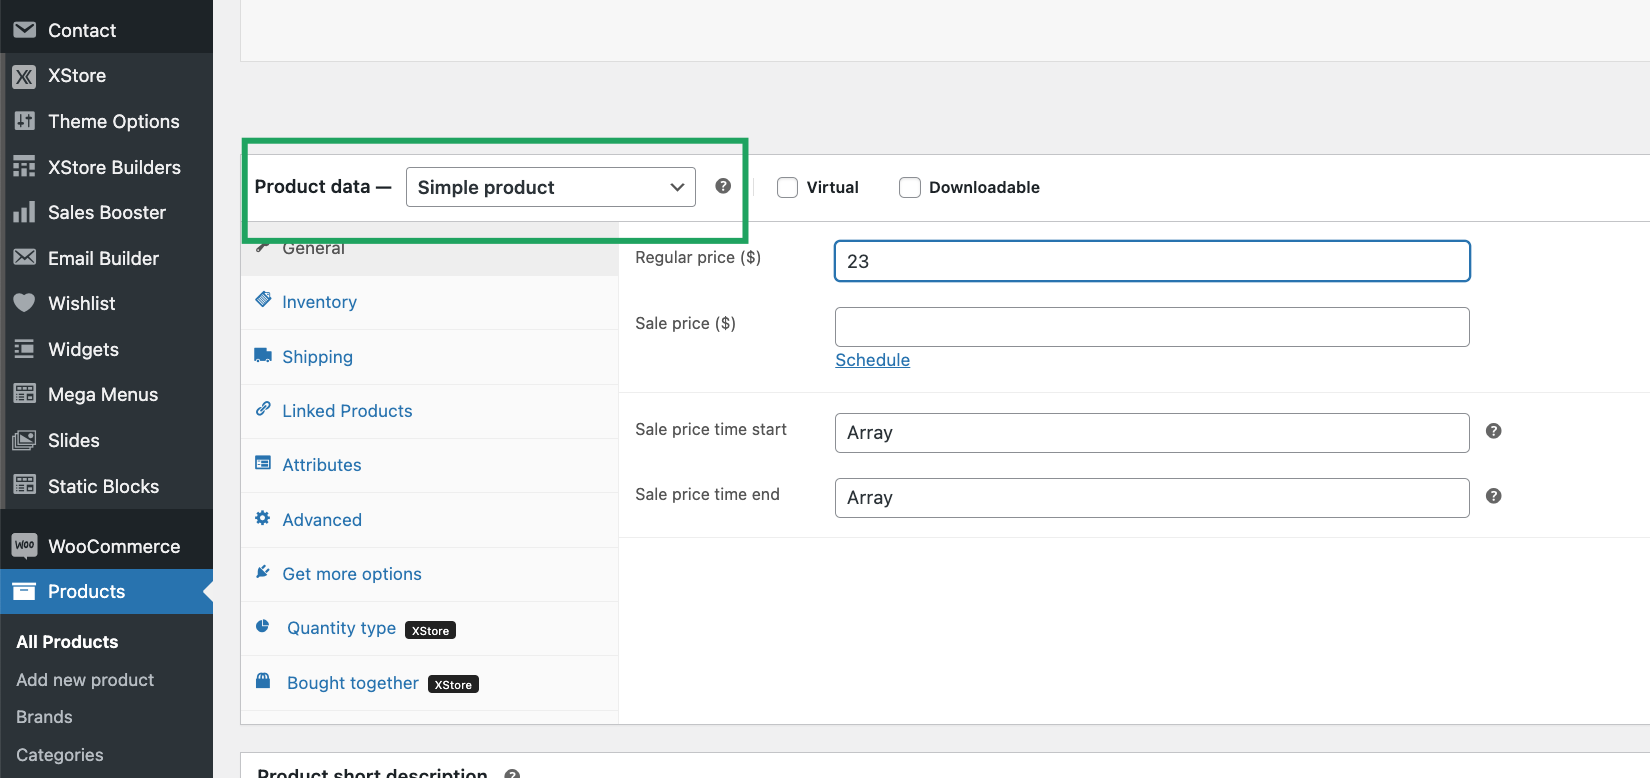
Task: Go to the Advanced tab
Action: click(430, 520)
